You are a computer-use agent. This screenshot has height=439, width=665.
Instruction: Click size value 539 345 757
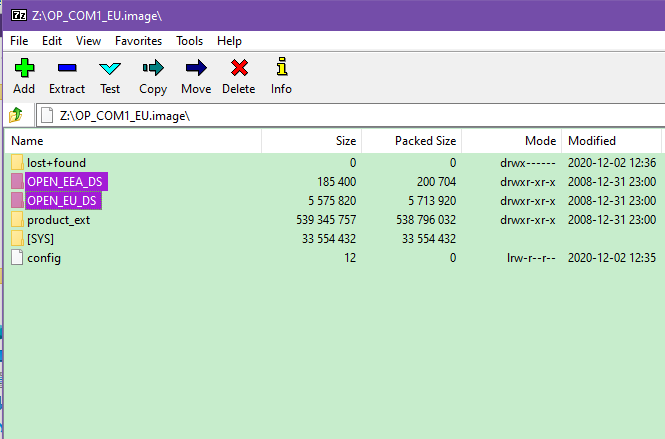click(326, 220)
